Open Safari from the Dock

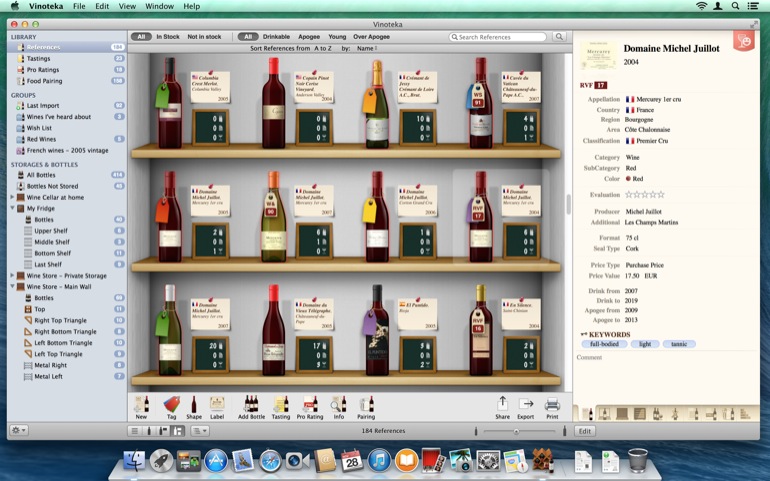click(270, 461)
